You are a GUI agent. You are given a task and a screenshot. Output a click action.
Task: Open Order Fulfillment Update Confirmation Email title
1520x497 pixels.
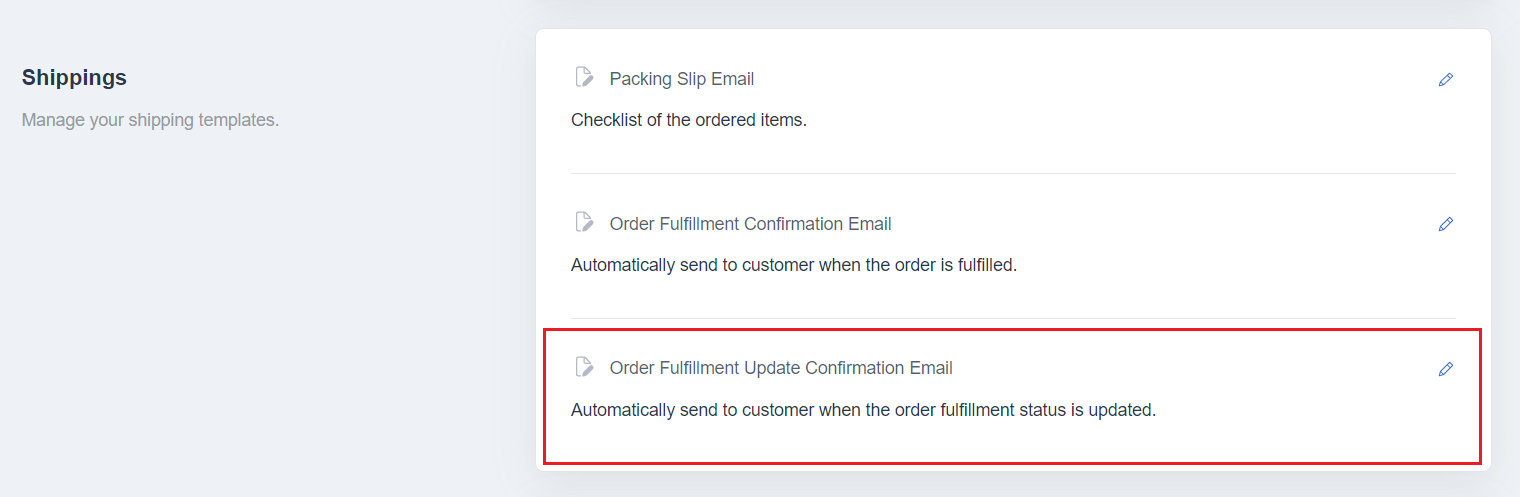781,368
